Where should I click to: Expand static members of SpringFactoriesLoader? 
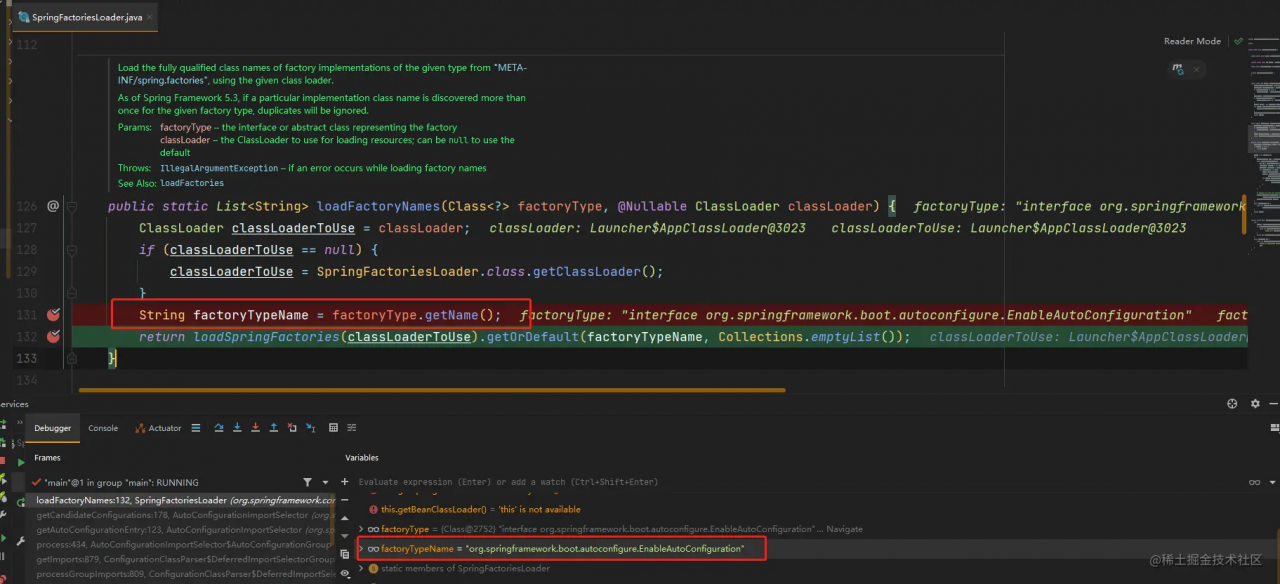360,568
